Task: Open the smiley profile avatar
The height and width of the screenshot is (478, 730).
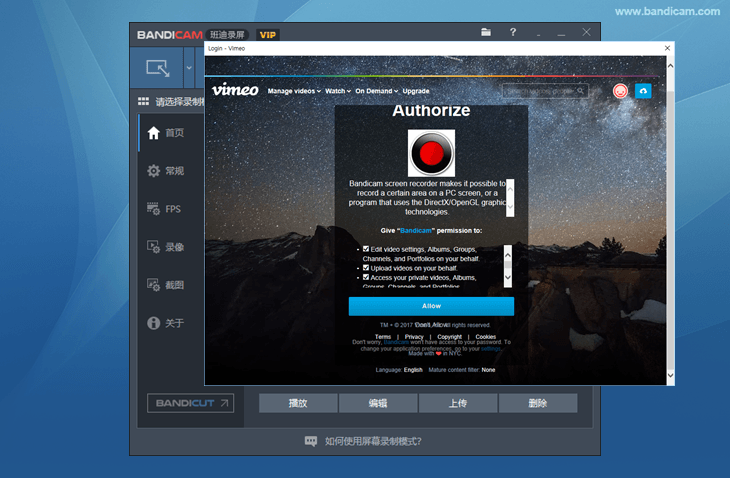Action: (x=620, y=91)
